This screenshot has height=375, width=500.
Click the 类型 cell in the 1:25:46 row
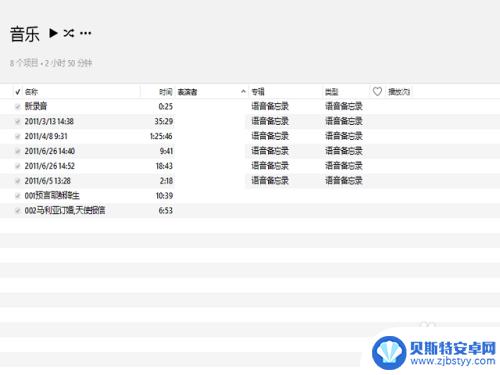344,136
